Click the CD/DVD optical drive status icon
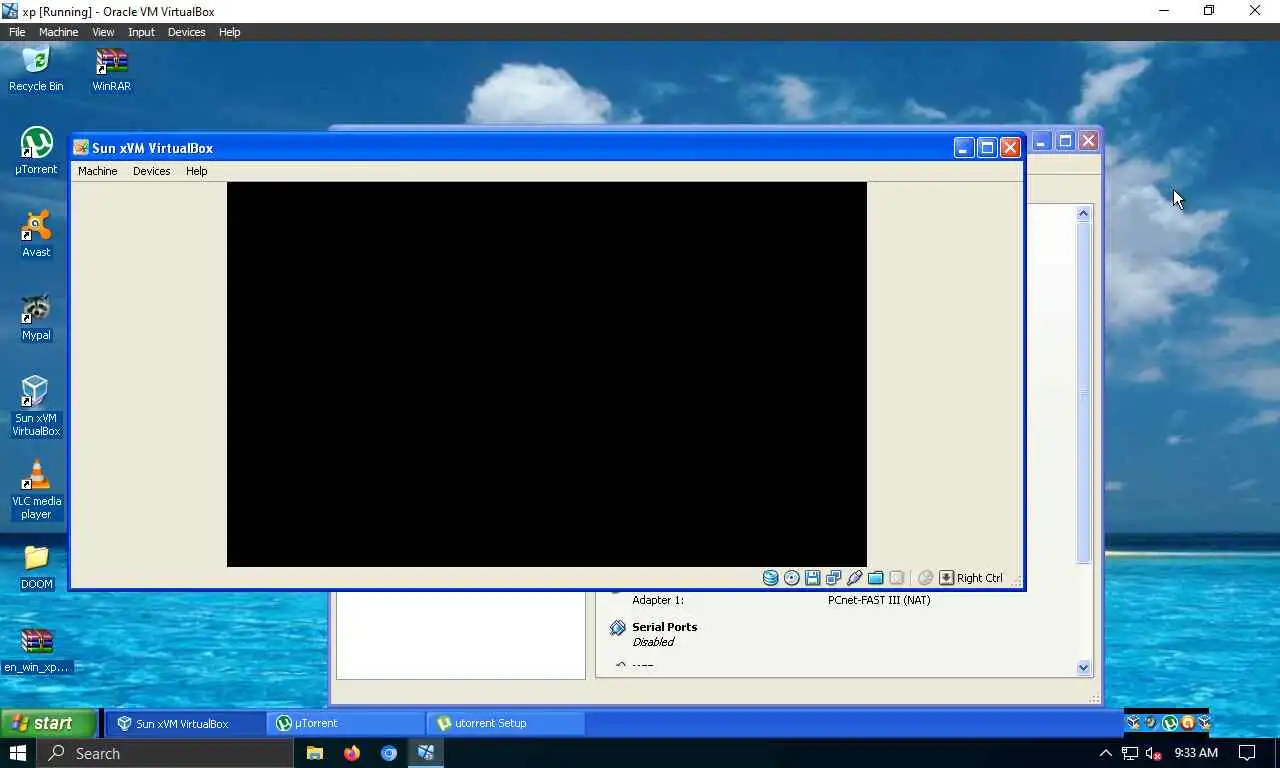Image resolution: width=1280 pixels, height=768 pixels. (x=791, y=578)
